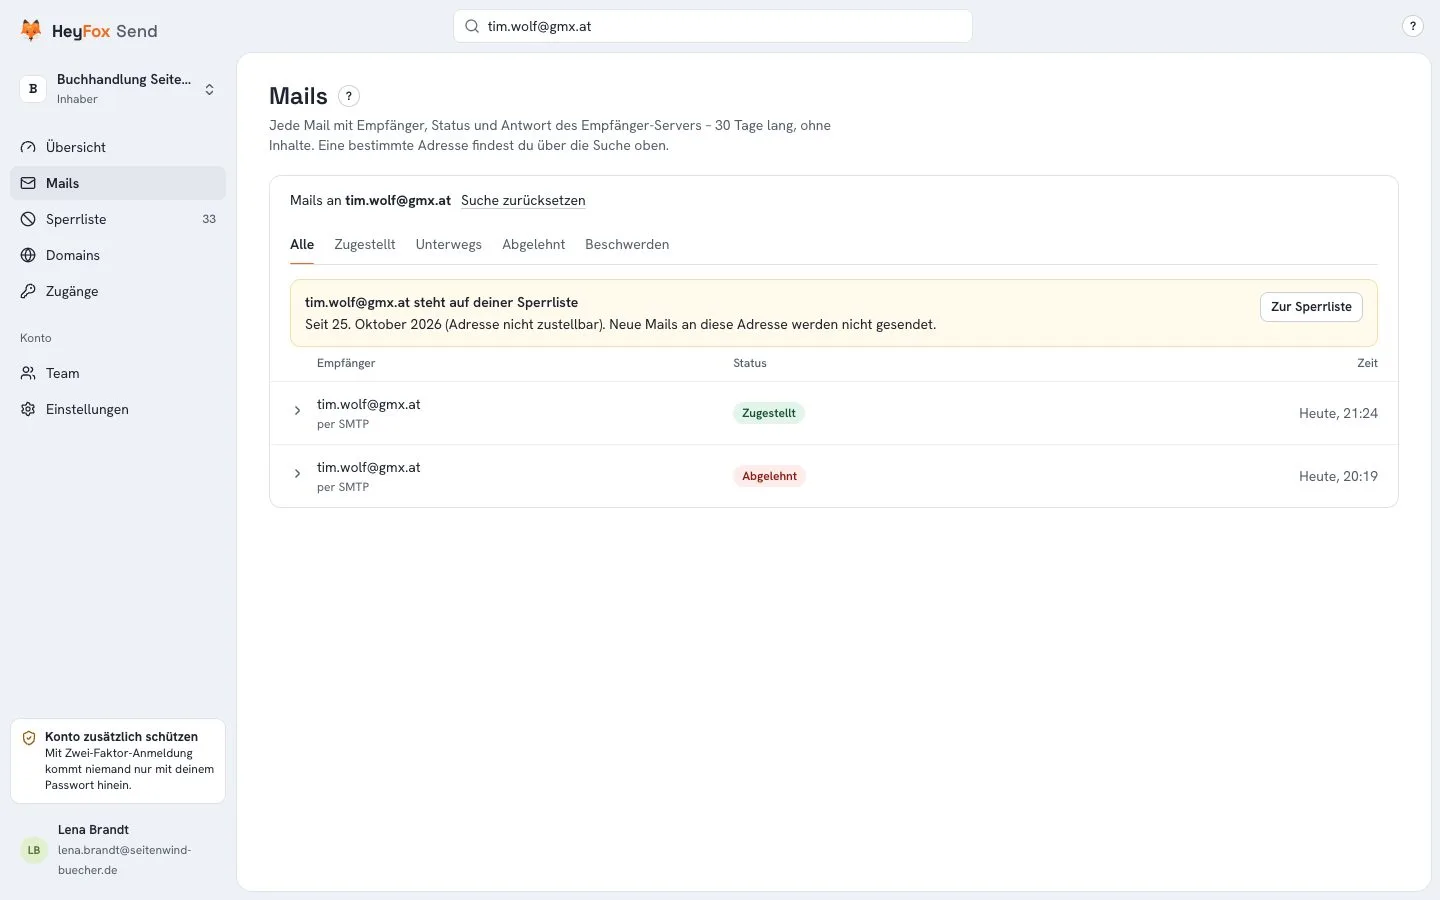This screenshot has height=900, width=1440.
Task: Click the Team people icon
Action: coord(28,373)
